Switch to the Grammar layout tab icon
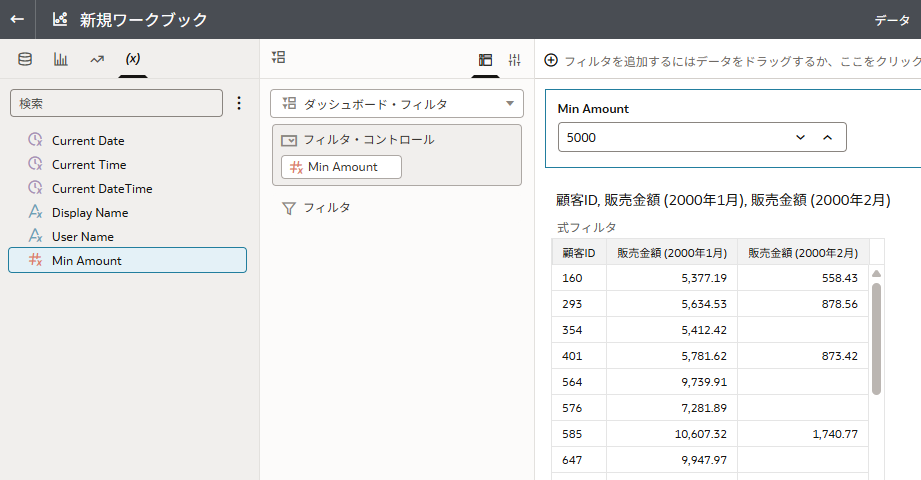Viewport: 921px width, 480px height. click(x=485, y=59)
